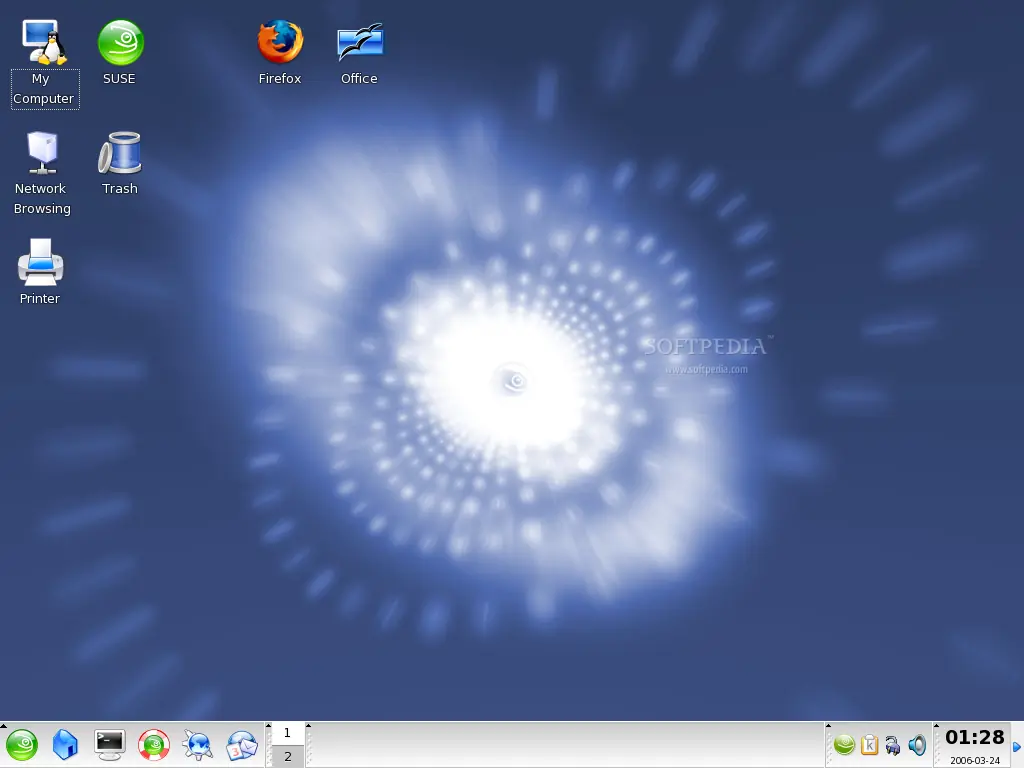Open the Office desktop shortcut
Viewport: 1024px width, 768px height.
coord(360,42)
